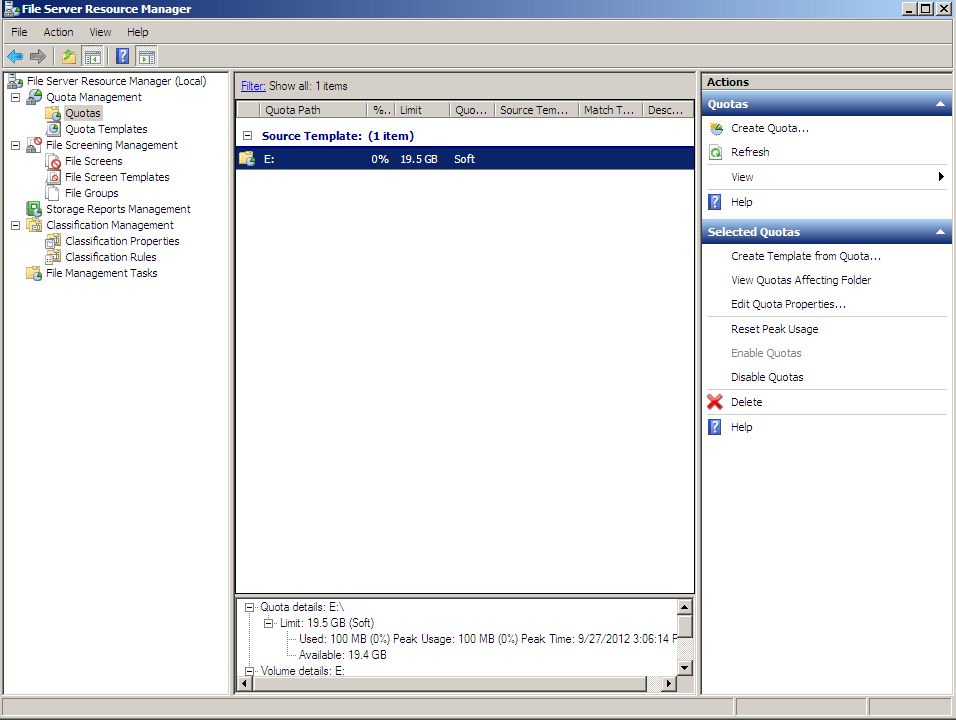Open the View menu
Image resolution: width=956 pixels, height=720 pixels.
(99, 31)
